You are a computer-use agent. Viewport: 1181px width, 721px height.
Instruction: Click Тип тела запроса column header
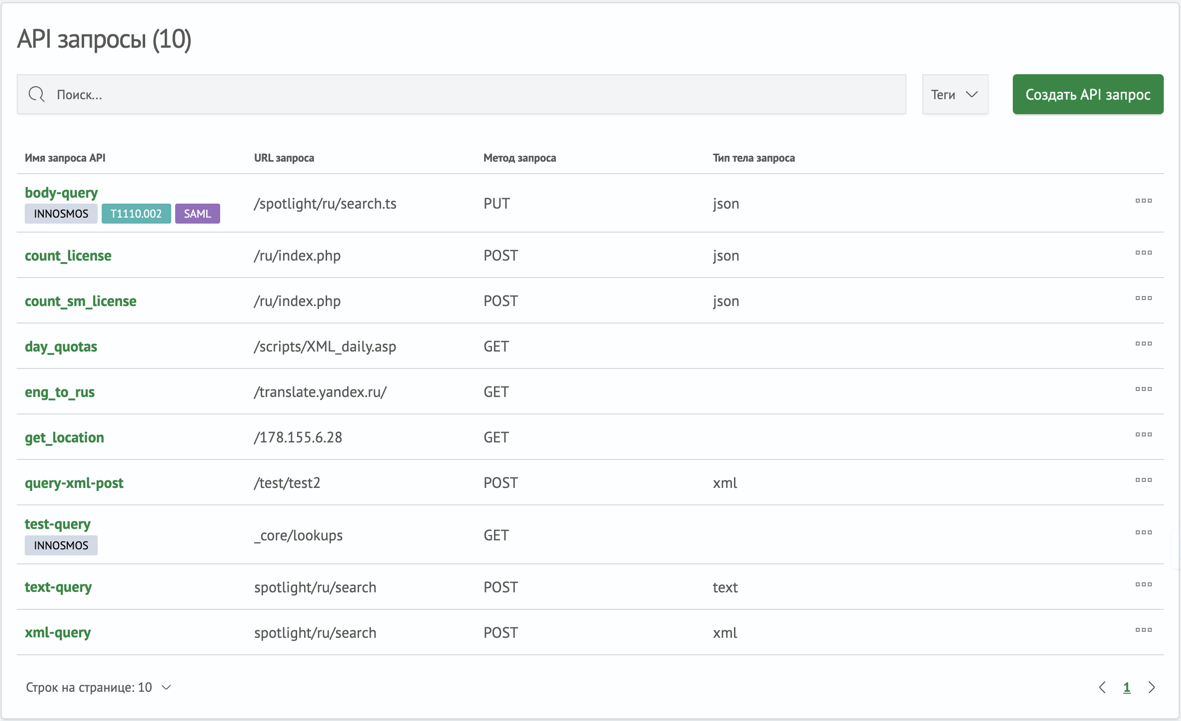tap(754, 158)
